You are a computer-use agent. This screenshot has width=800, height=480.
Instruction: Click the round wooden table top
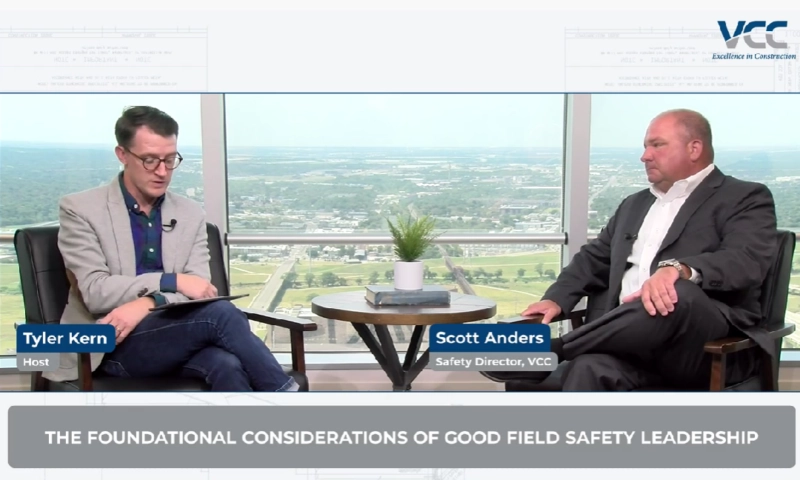click(403, 308)
